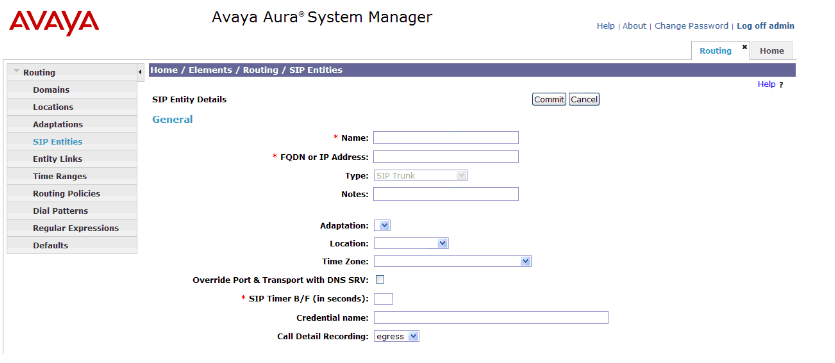Click the Notes input field
The height and width of the screenshot is (363, 835).
(x=446, y=194)
